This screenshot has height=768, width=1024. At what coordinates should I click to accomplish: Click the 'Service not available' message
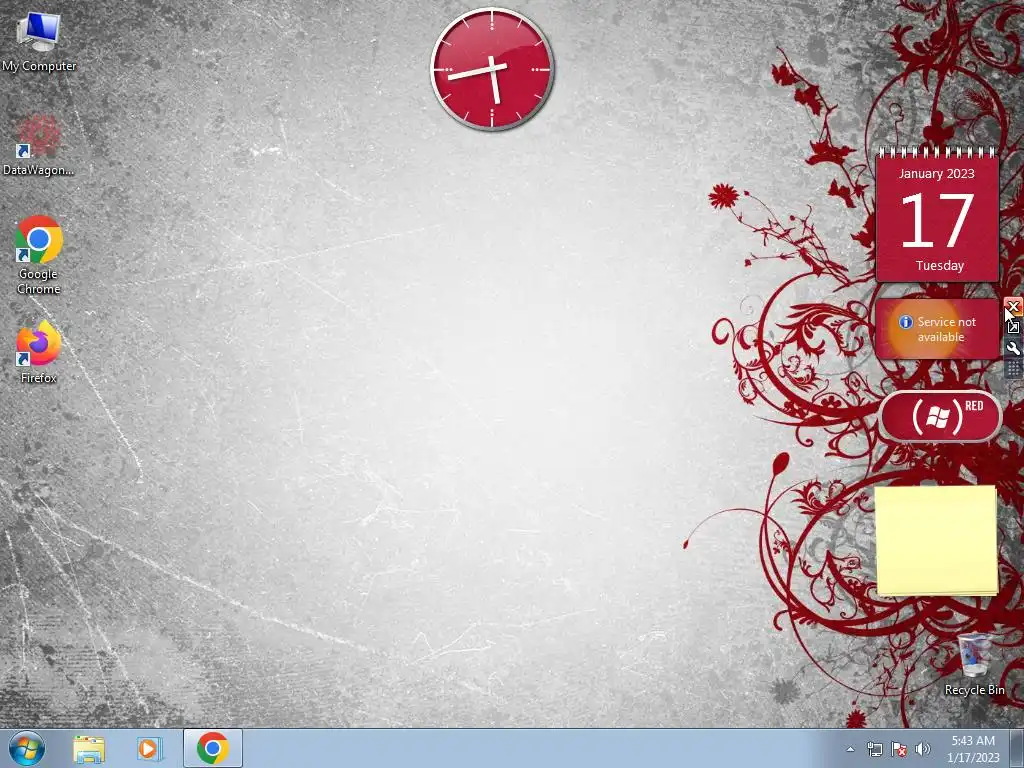[946, 329]
